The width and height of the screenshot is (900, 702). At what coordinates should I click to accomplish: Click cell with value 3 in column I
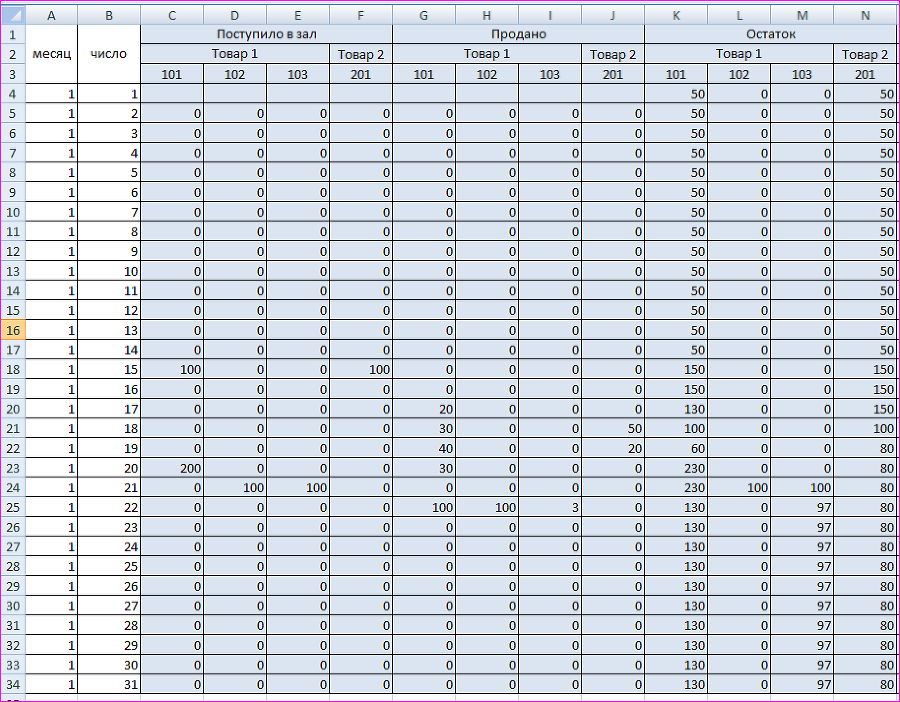click(550, 507)
